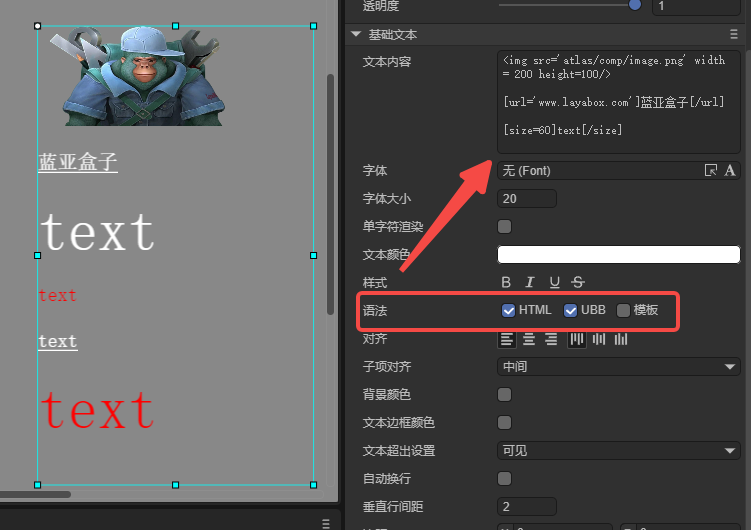
Task: Toggle italic text style
Action: [x=530, y=283]
